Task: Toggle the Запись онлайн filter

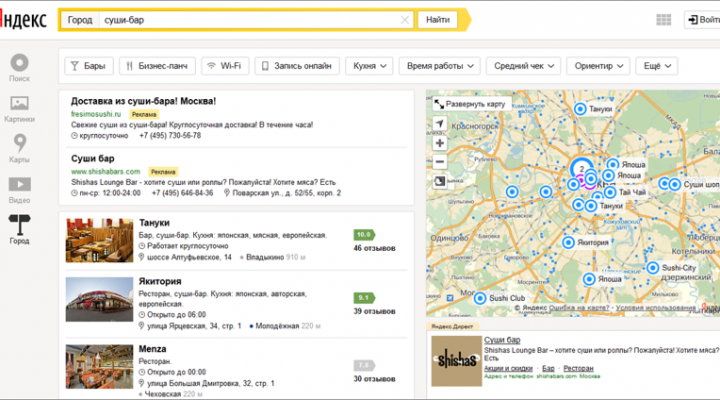Action: click(296, 66)
